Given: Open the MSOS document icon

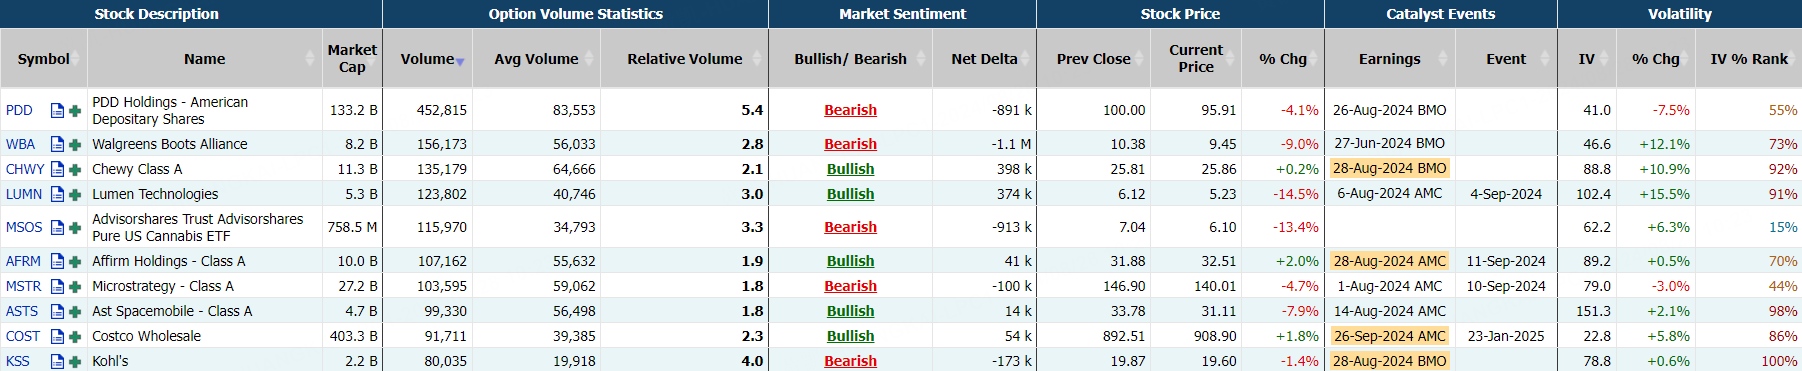Looking at the screenshot, I should coord(57,228).
